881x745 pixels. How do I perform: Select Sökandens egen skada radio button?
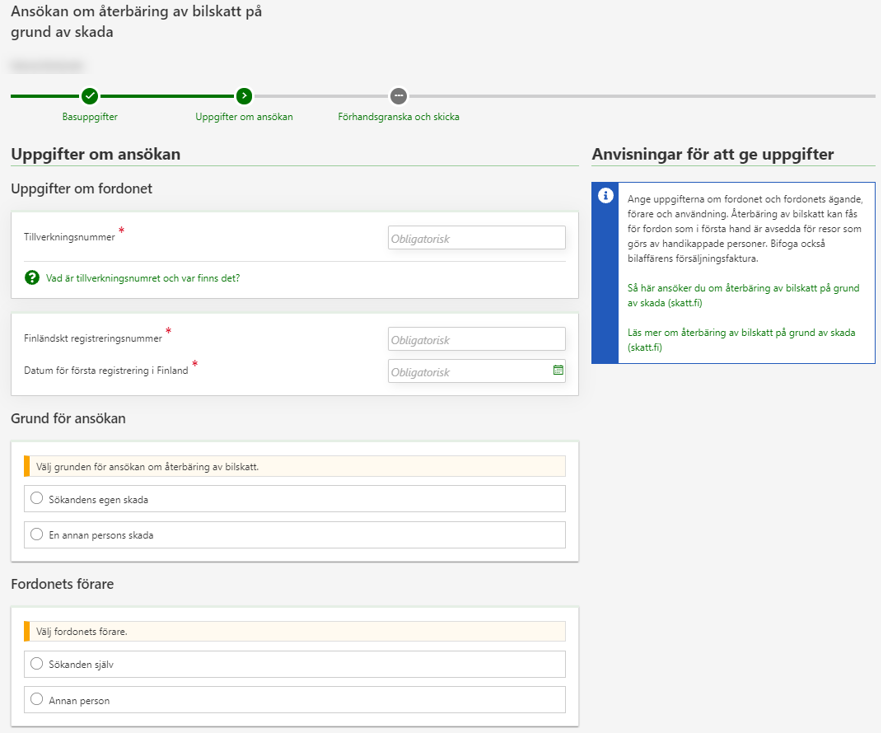[37, 498]
